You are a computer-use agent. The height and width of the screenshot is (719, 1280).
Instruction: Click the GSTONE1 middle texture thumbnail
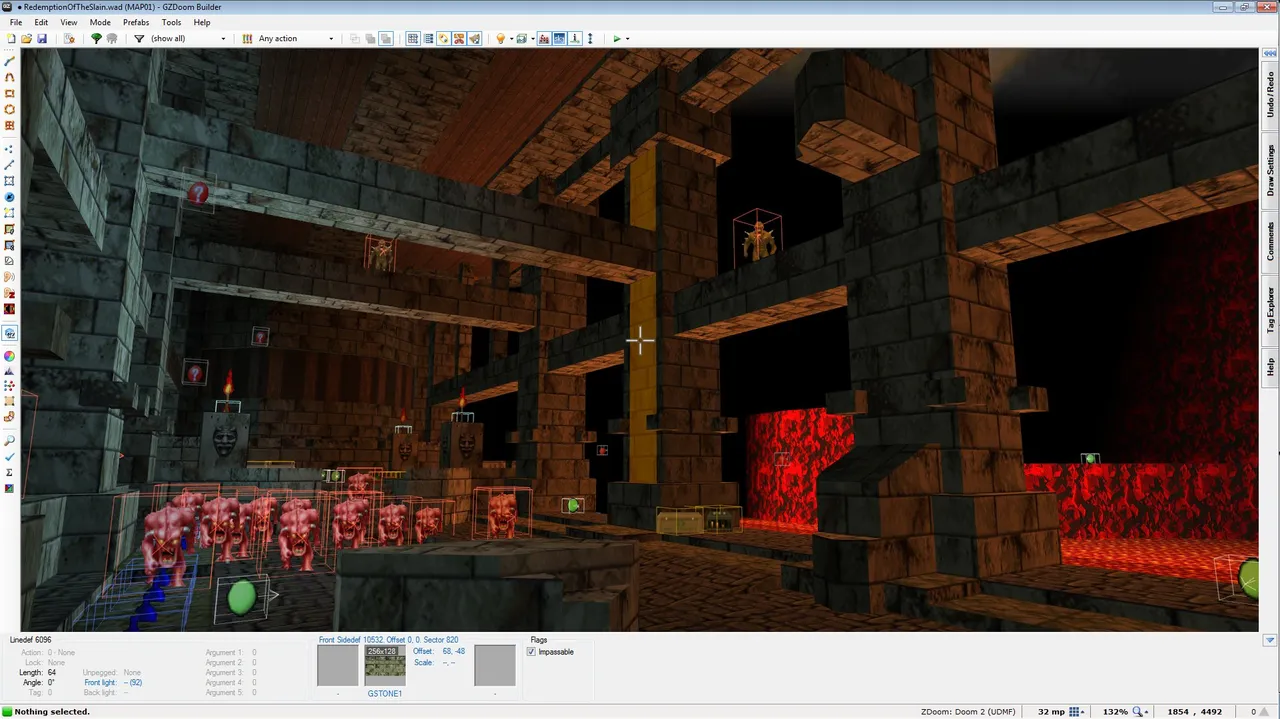[385, 666]
